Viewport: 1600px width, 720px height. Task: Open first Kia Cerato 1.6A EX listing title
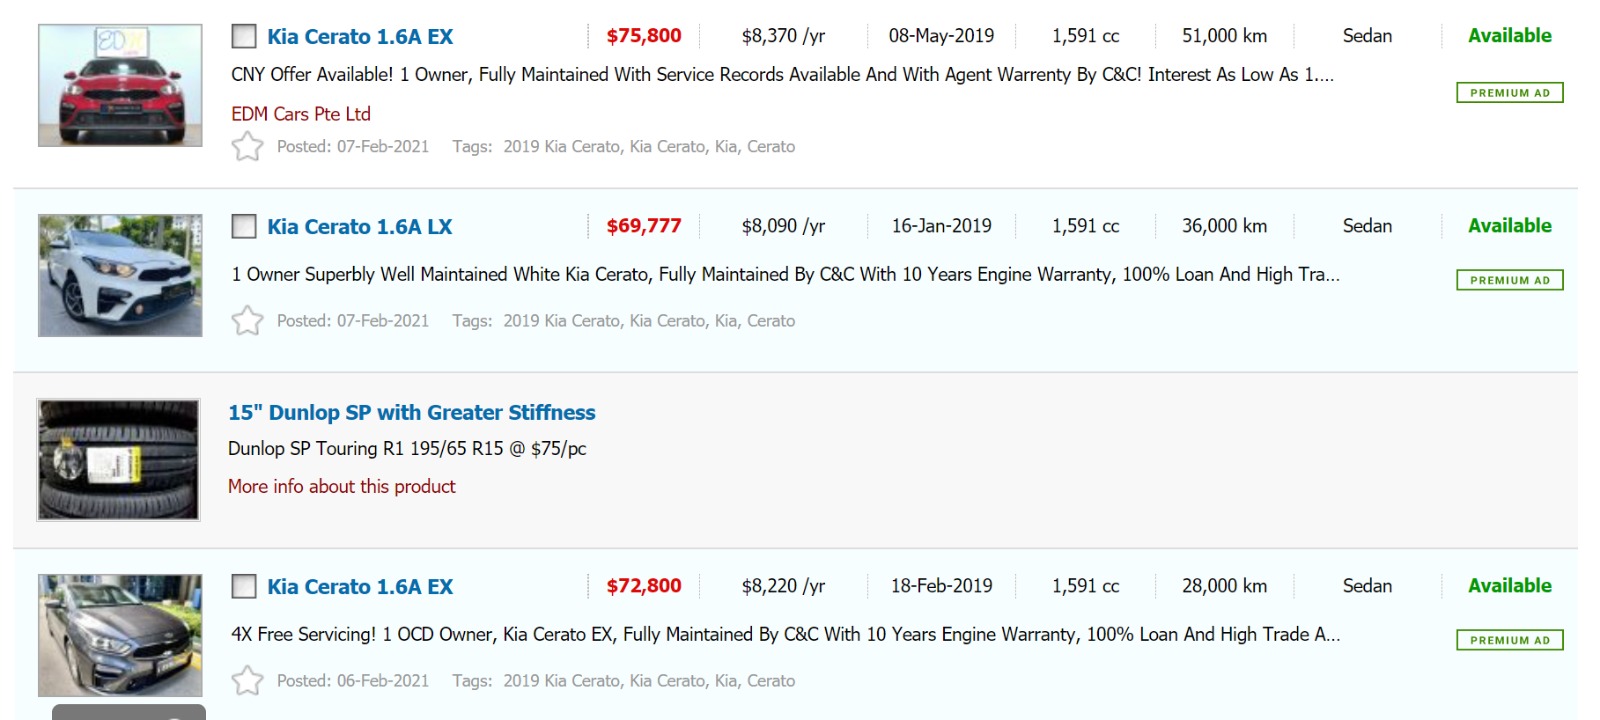point(360,37)
